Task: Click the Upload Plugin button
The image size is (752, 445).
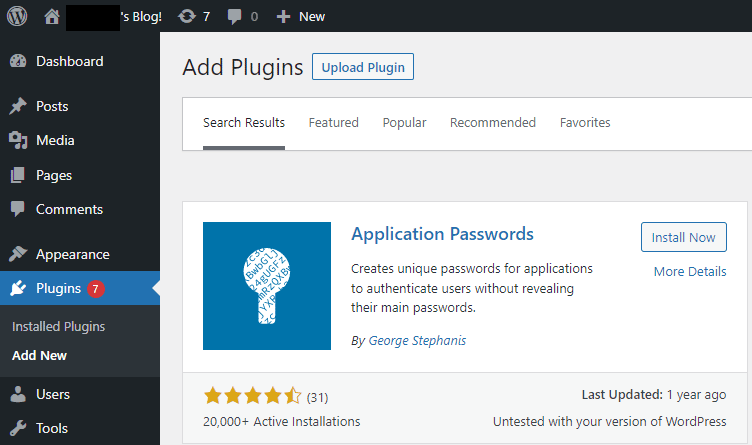Action: tap(363, 67)
